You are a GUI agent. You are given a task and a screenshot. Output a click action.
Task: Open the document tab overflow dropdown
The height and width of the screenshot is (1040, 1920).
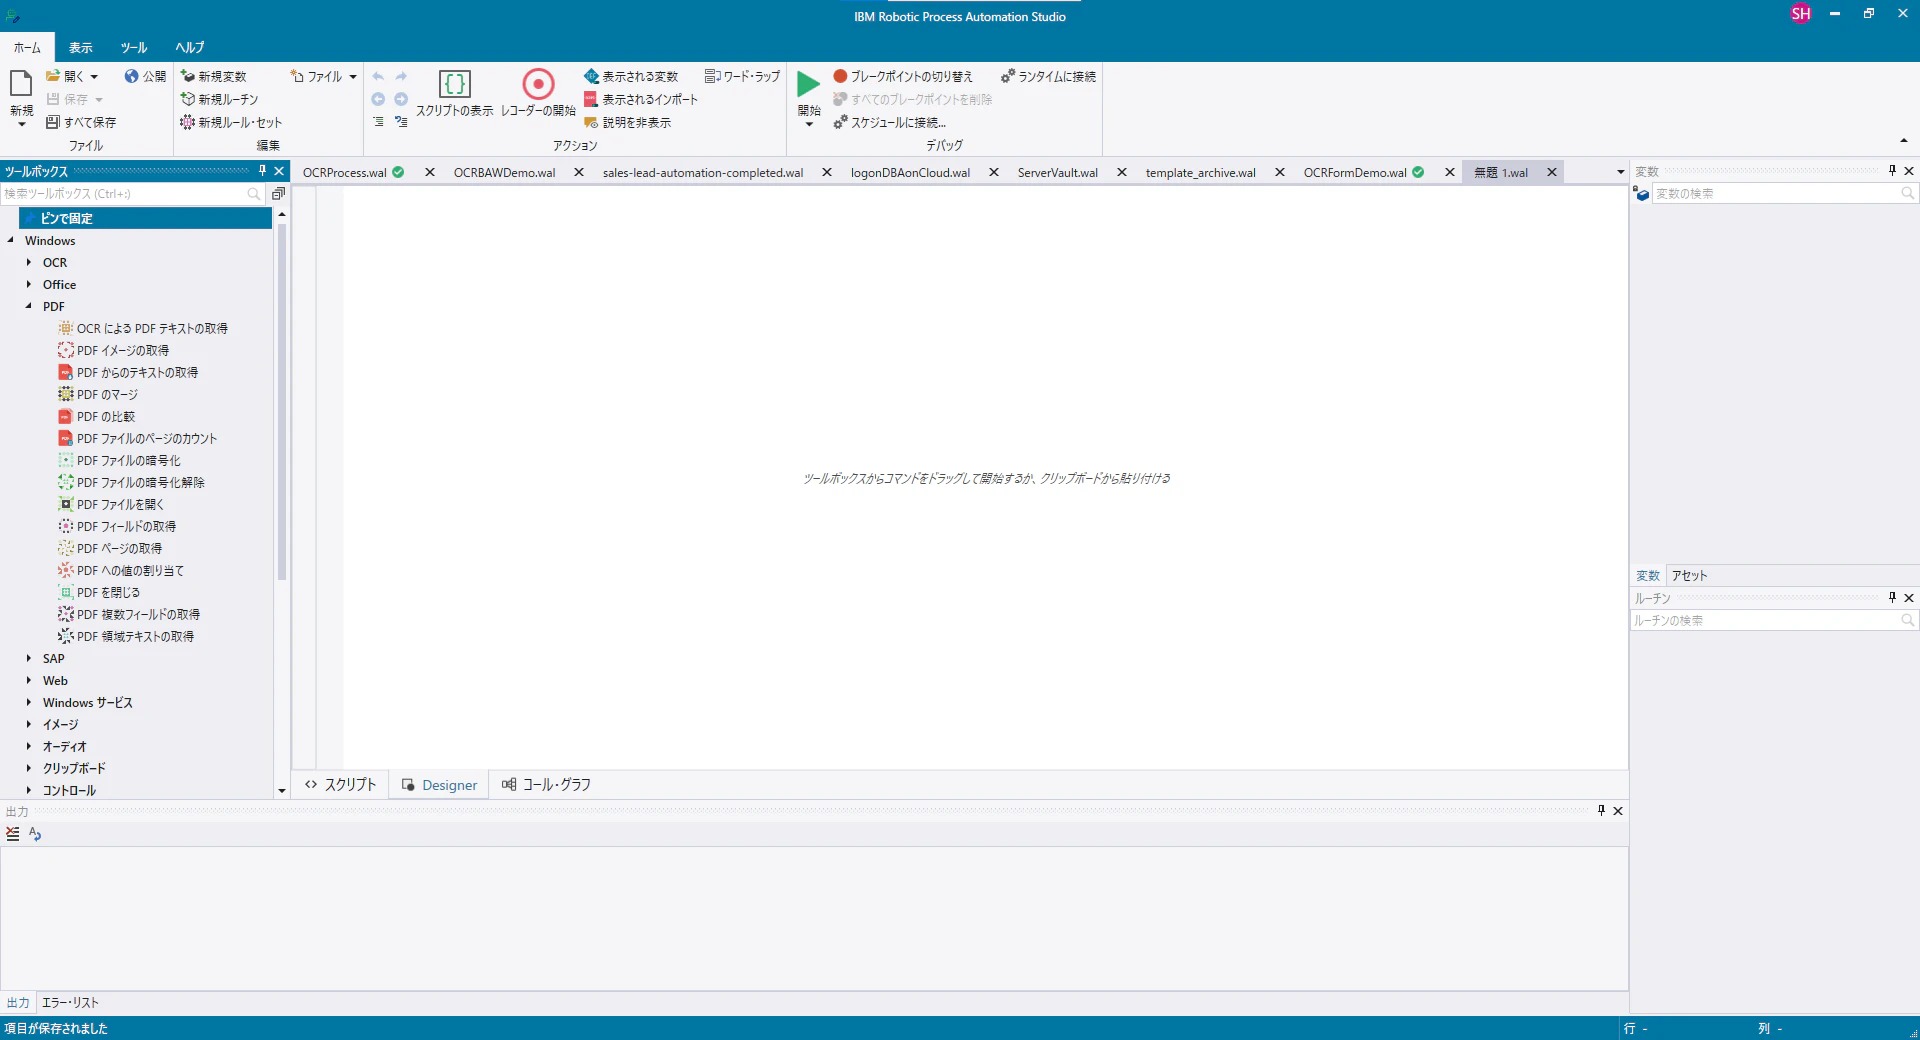click(1621, 173)
